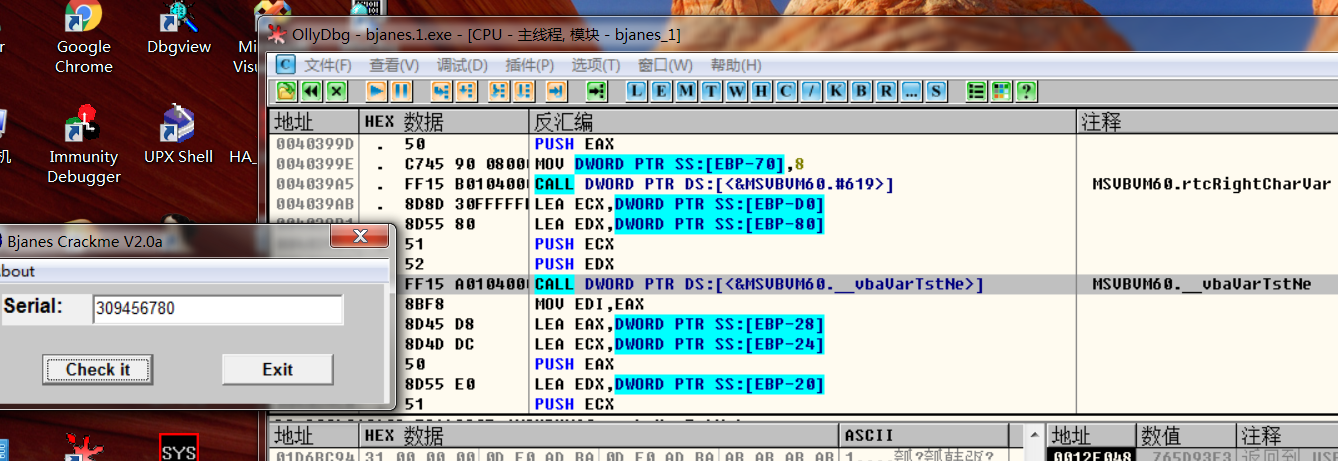This screenshot has width=1338, height=461.
Task: Select the CALL __vbaVarTstNe instruction line
Action: (x=803, y=284)
